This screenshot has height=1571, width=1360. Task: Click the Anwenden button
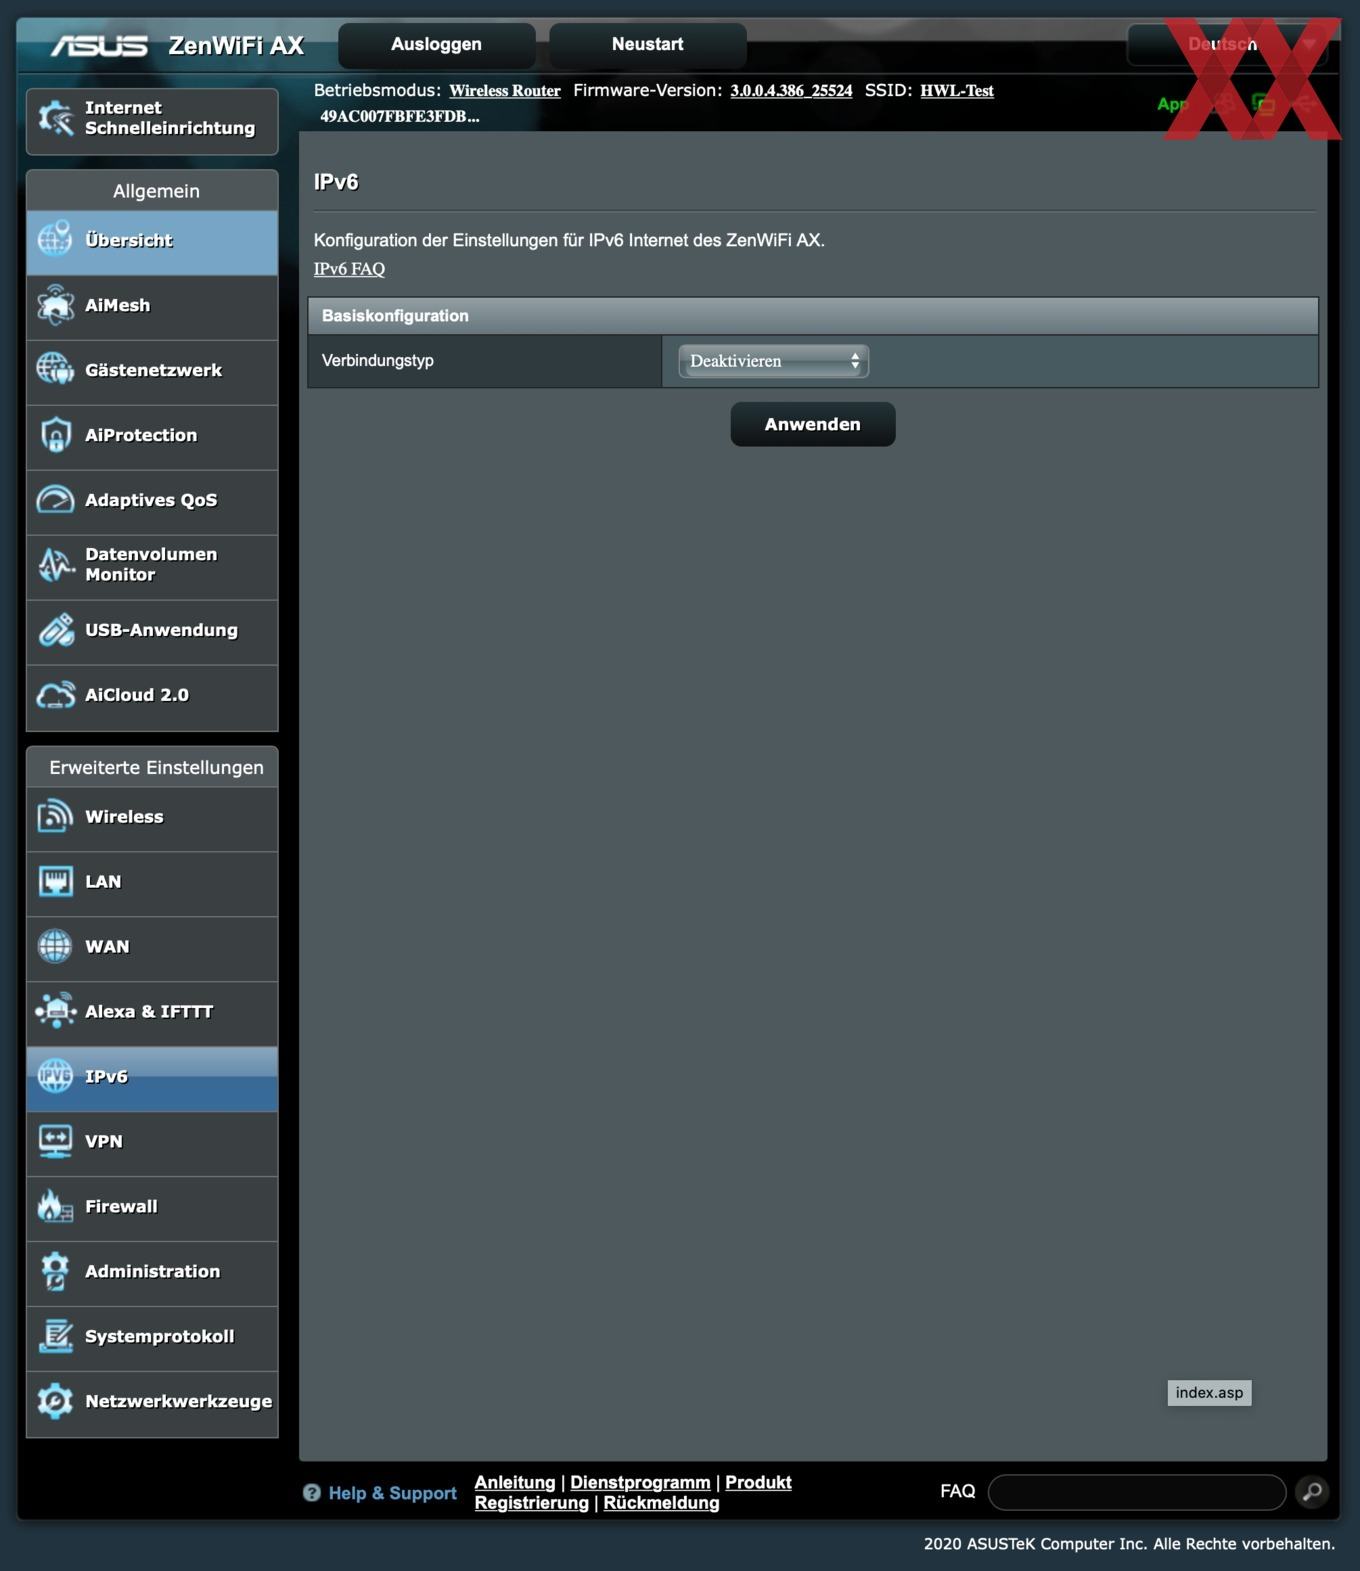[x=813, y=424]
